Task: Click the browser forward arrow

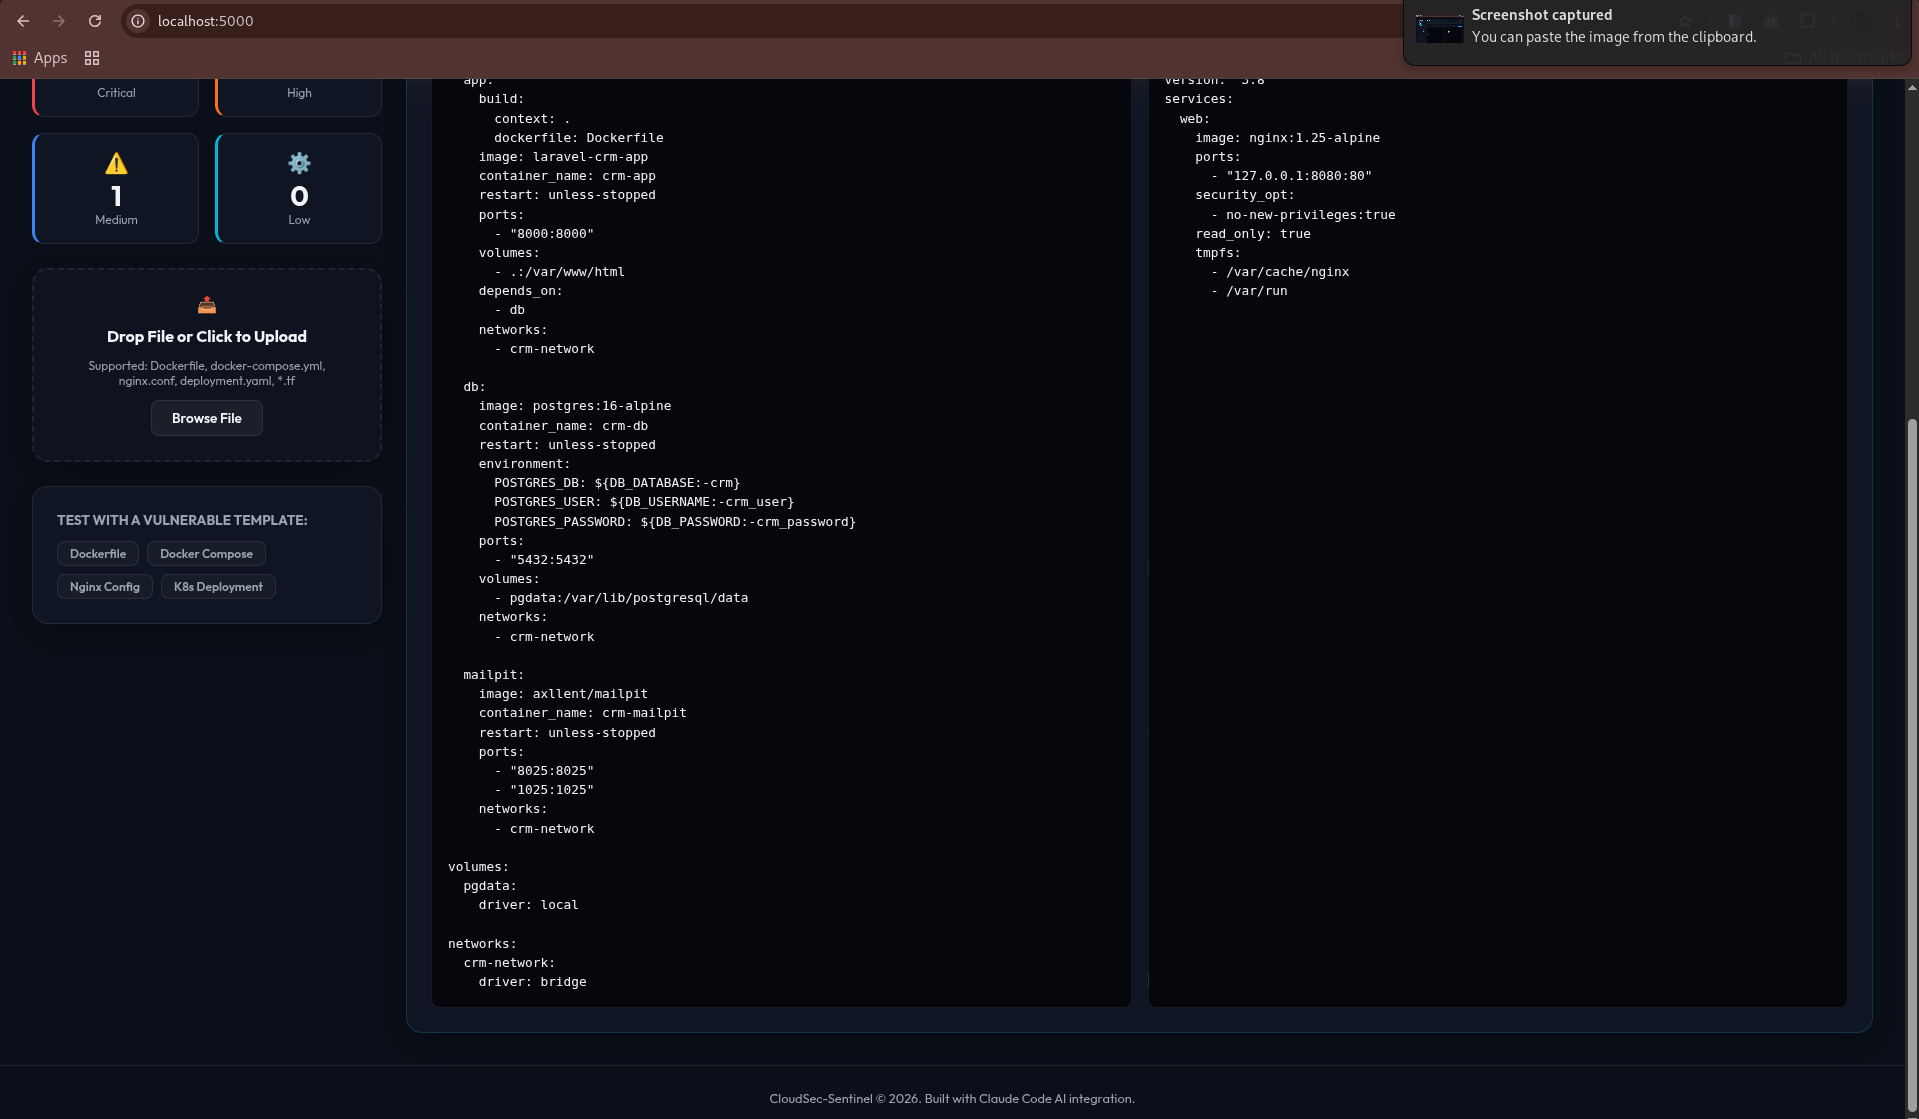Action: [x=59, y=21]
